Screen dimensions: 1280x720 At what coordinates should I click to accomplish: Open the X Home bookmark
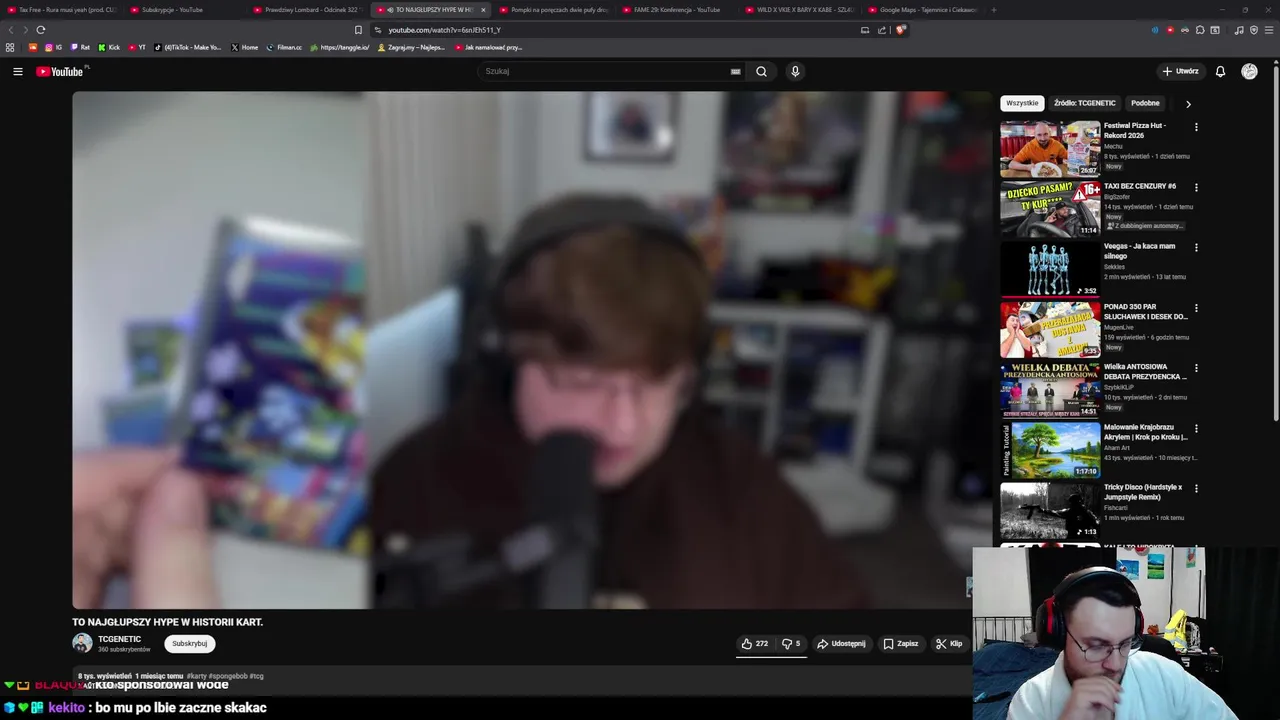pyautogui.click(x=244, y=47)
